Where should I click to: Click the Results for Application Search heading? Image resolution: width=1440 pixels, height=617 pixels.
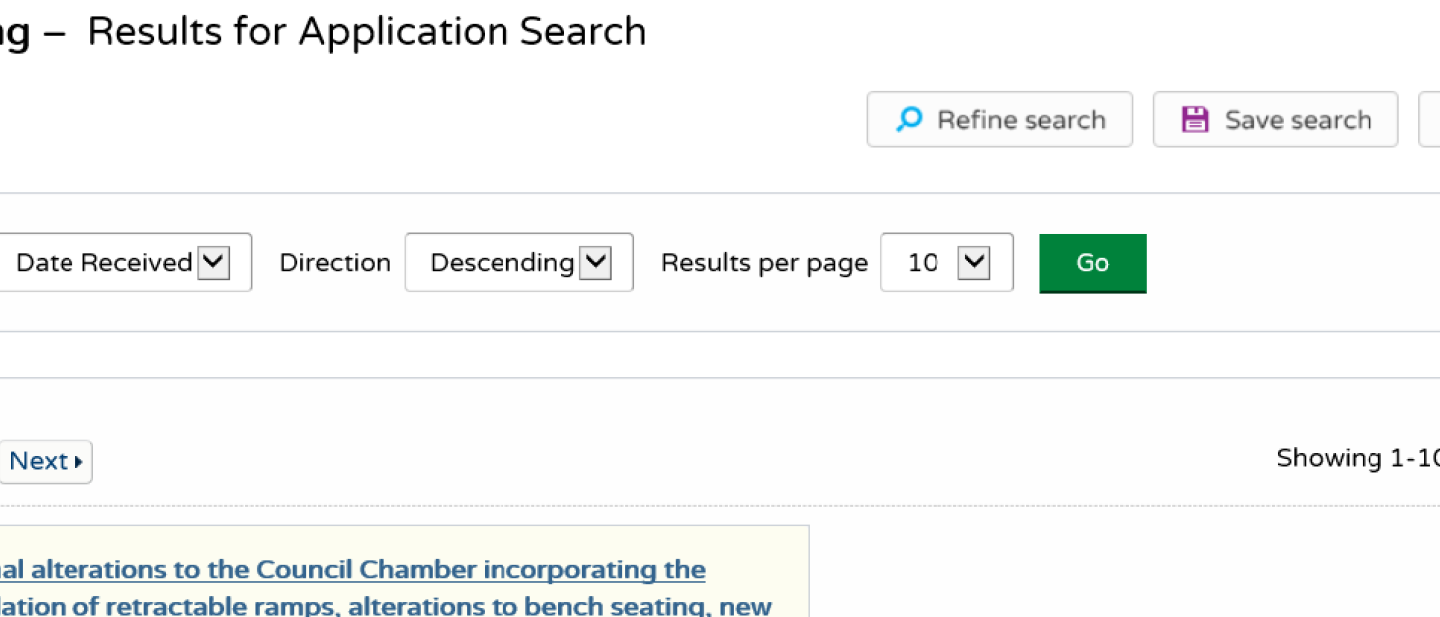[366, 31]
